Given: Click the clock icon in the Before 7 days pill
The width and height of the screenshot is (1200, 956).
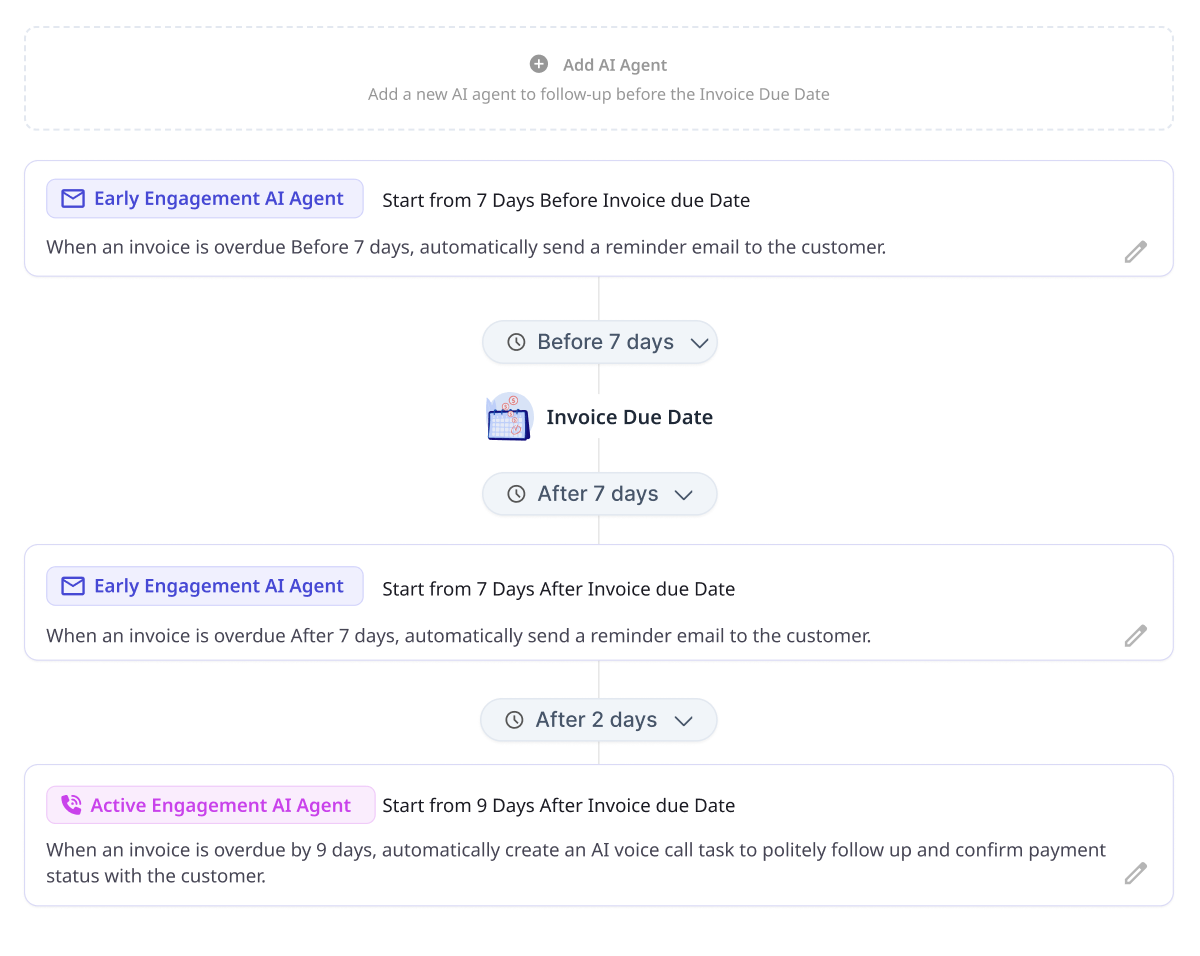Looking at the screenshot, I should click(516, 342).
